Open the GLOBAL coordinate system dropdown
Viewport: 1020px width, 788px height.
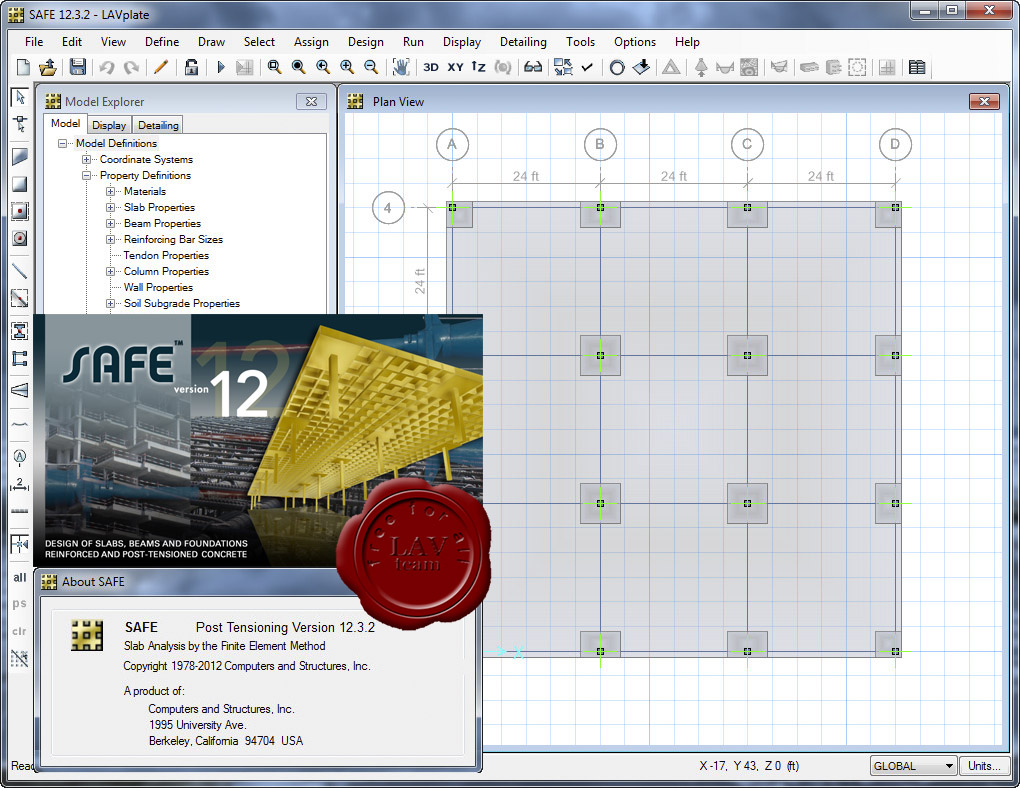(913, 766)
